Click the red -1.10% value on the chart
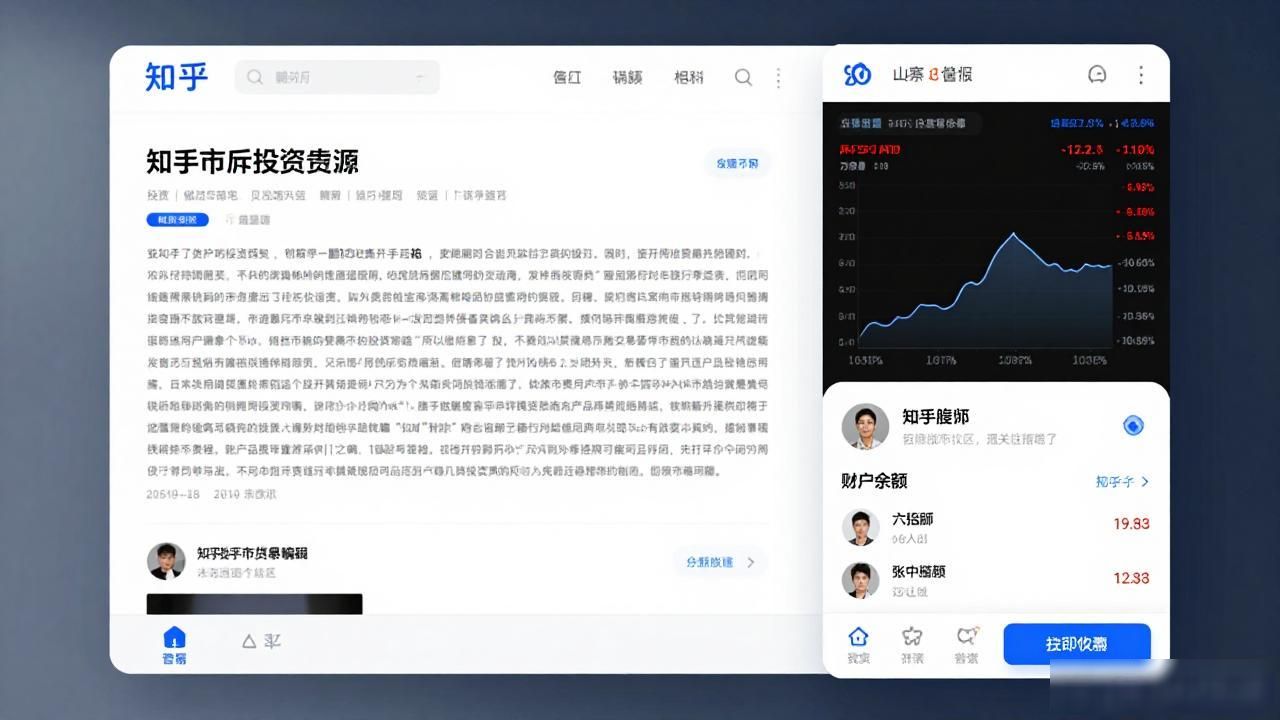 pyautogui.click(x=1137, y=149)
